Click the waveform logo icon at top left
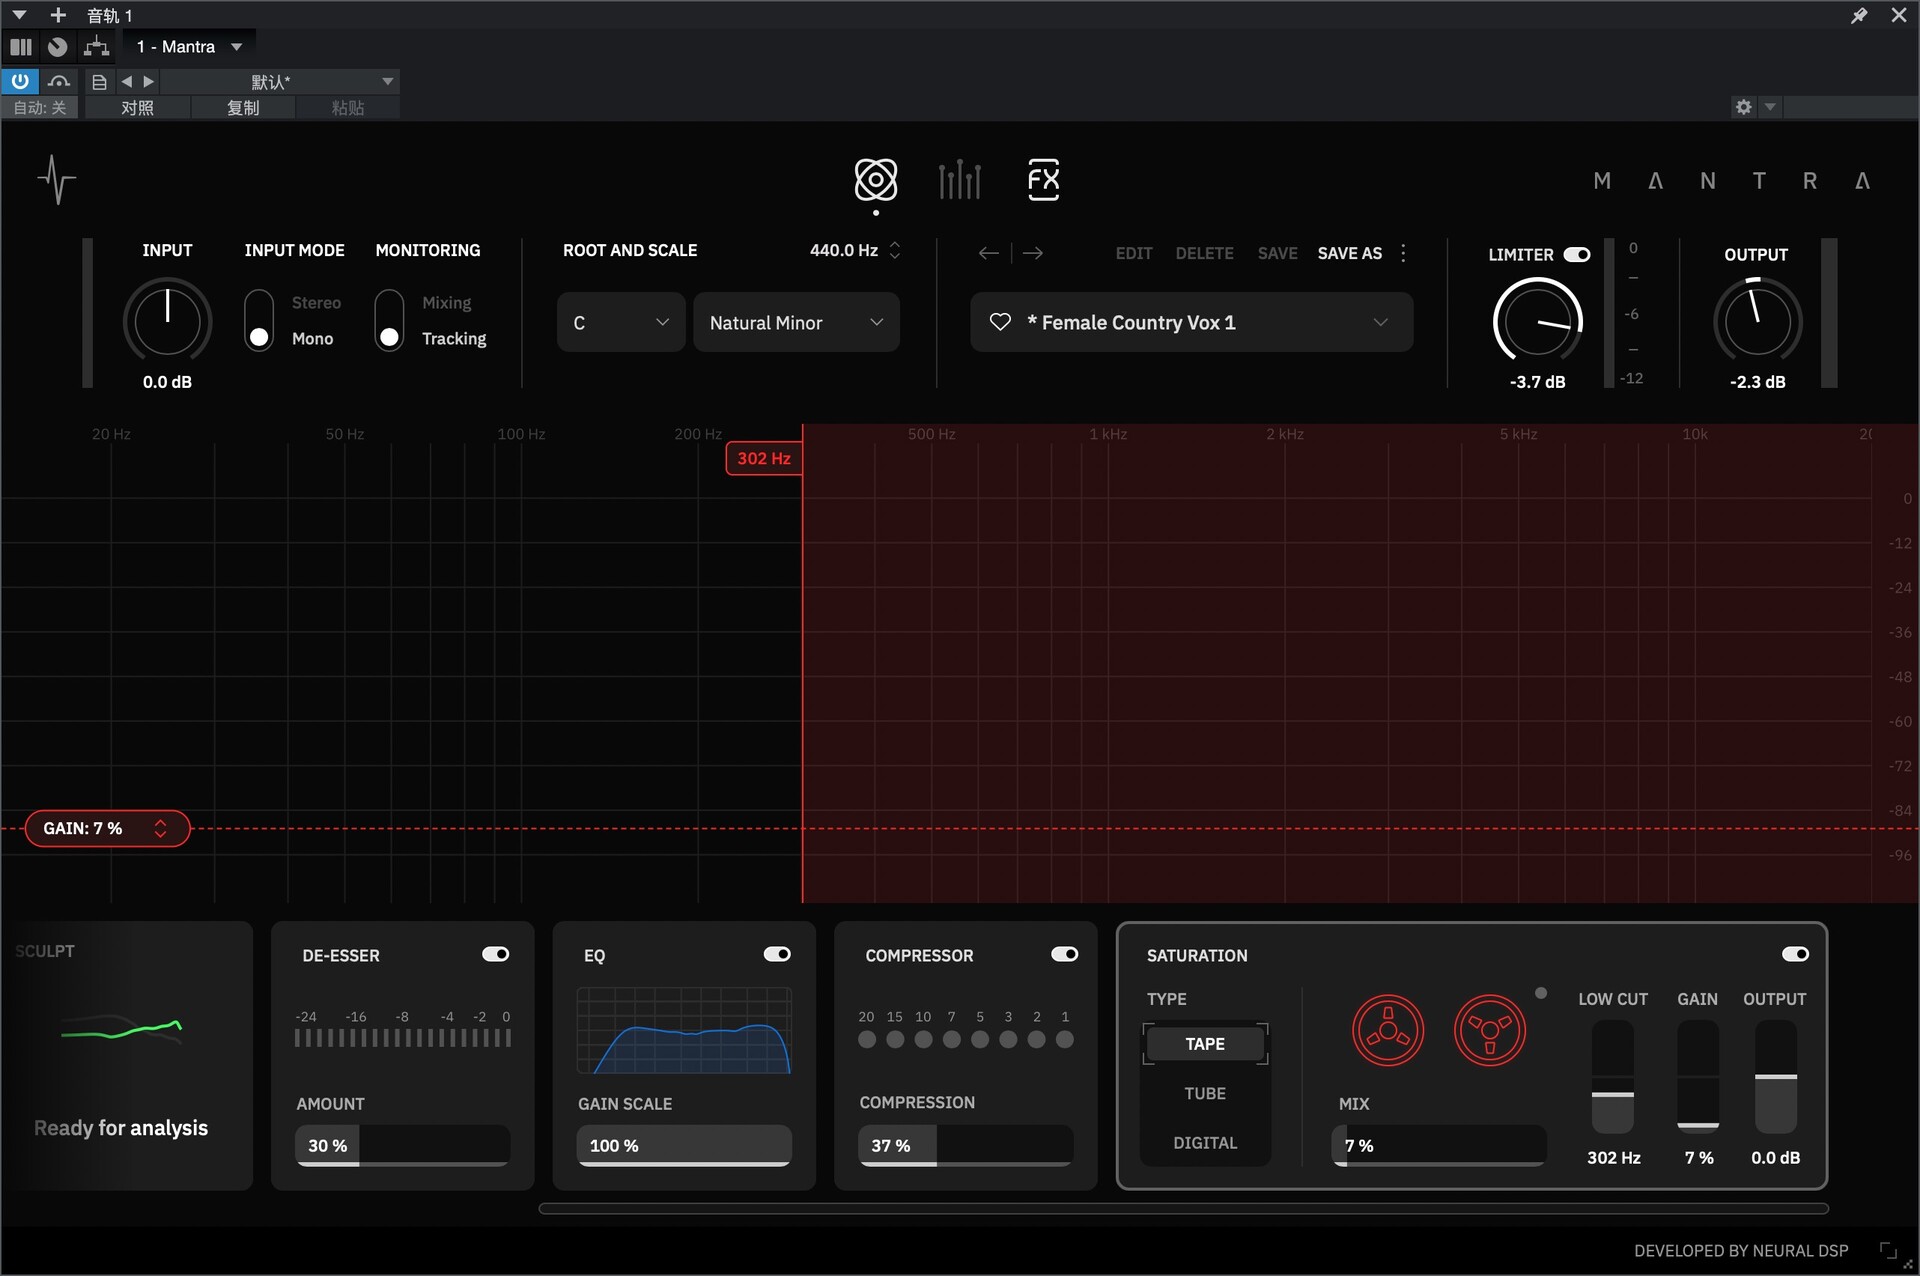 (57, 180)
